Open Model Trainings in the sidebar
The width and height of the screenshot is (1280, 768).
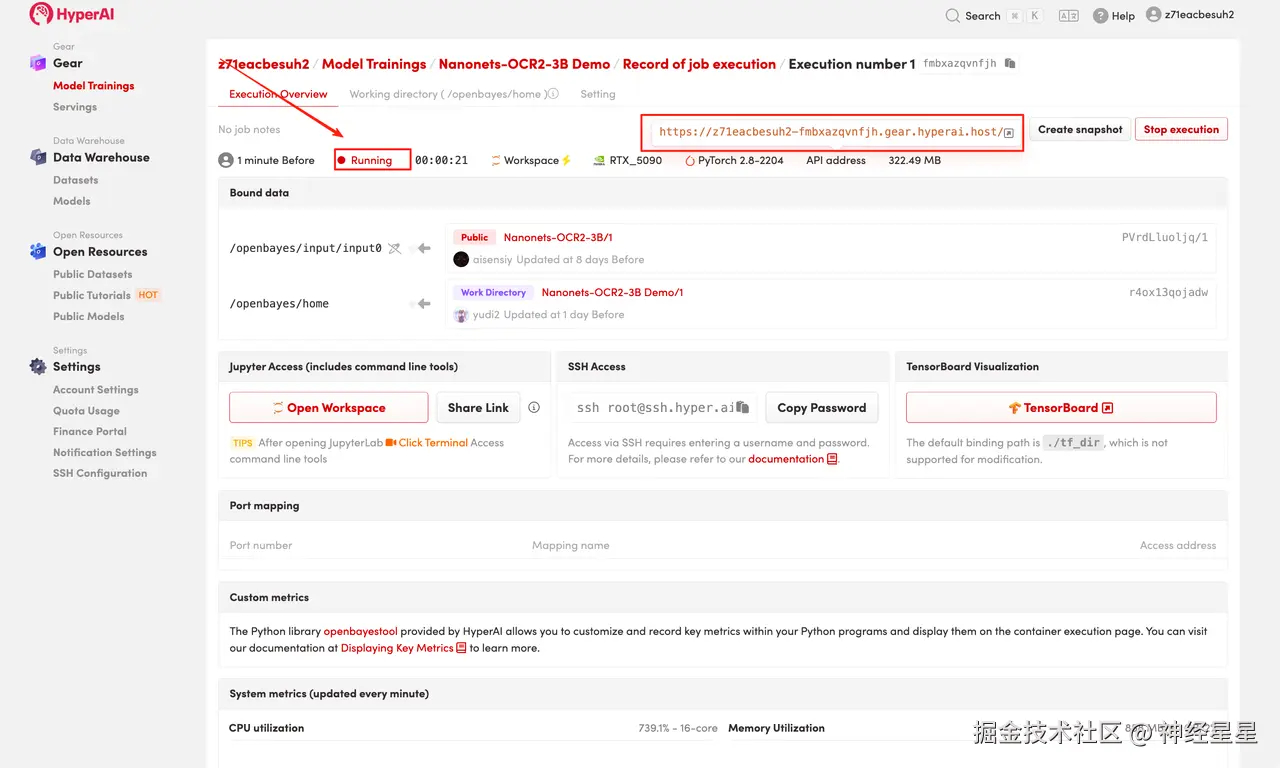[93, 86]
